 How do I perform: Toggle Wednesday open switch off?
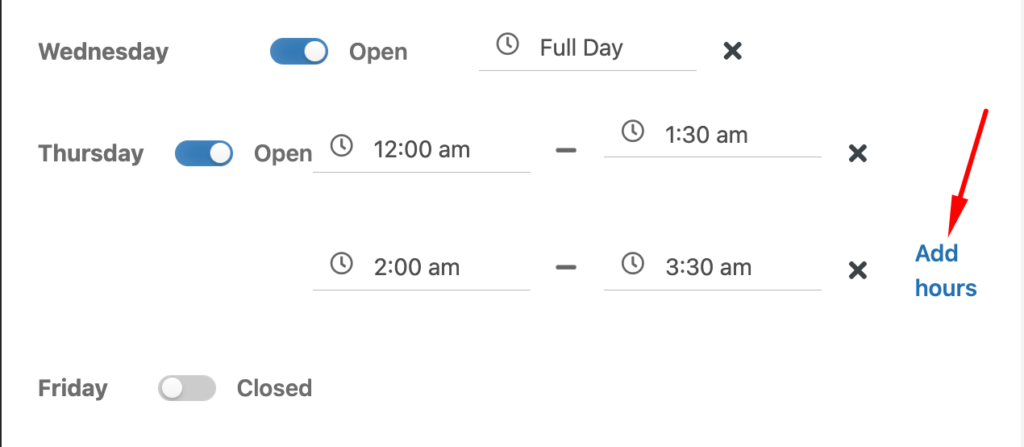(x=299, y=52)
